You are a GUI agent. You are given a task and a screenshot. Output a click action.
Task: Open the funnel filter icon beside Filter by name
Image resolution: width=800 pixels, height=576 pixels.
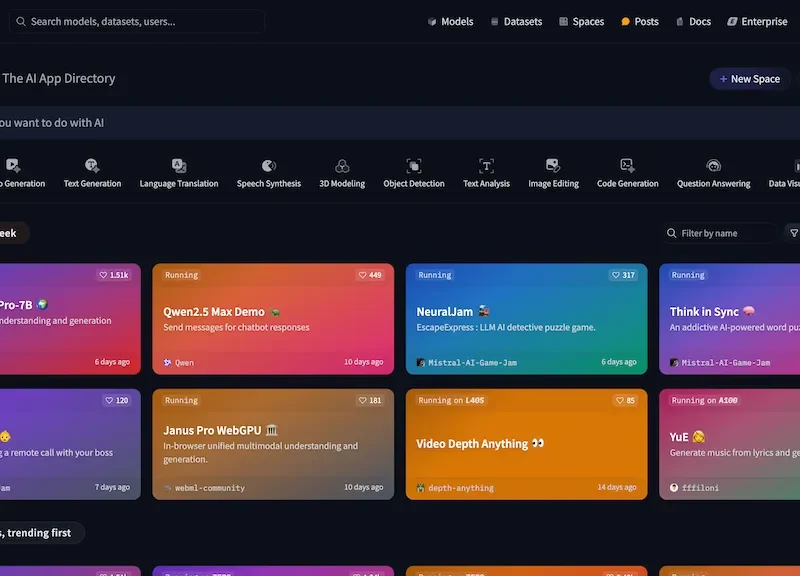pos(793,233)
